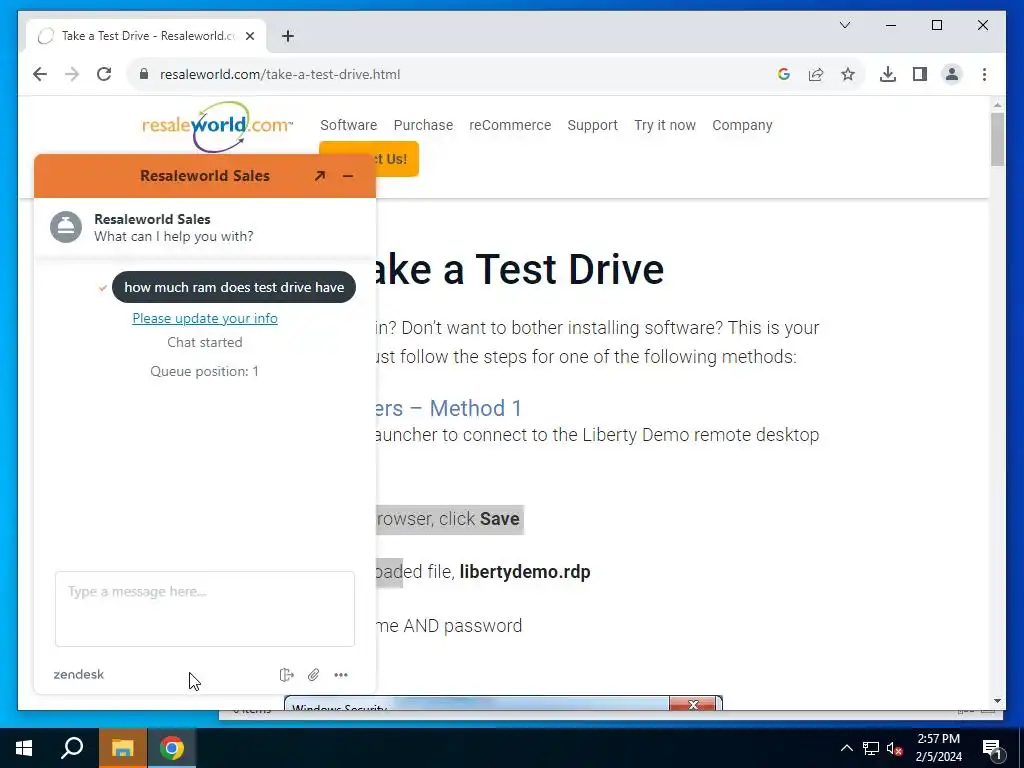Open Google search side icon in address bar
This screenshot has height=768, width=1024.
click(x=784, y=74)
